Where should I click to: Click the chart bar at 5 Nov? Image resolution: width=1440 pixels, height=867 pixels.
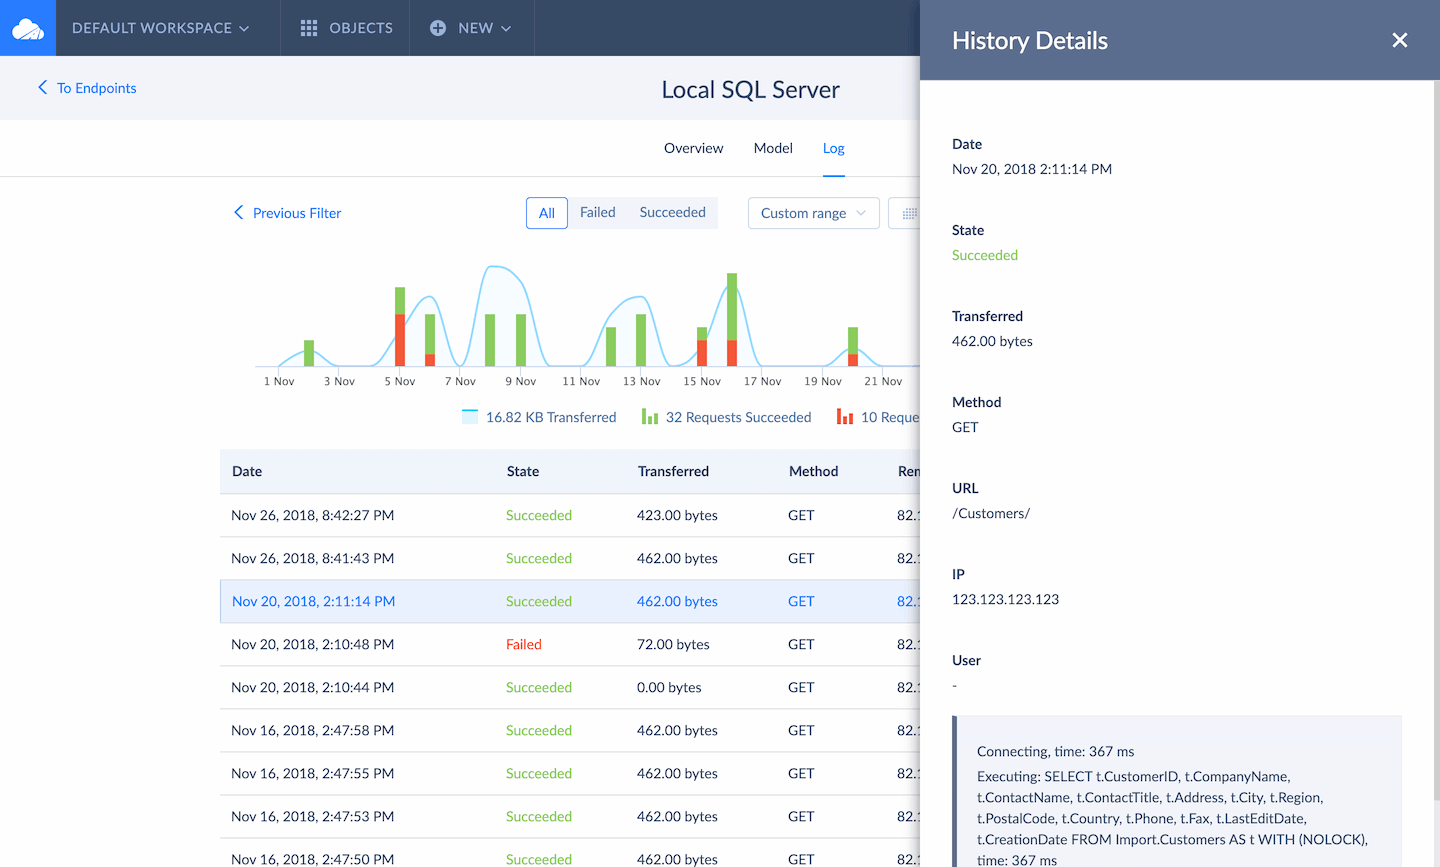[x=400, y=326]
